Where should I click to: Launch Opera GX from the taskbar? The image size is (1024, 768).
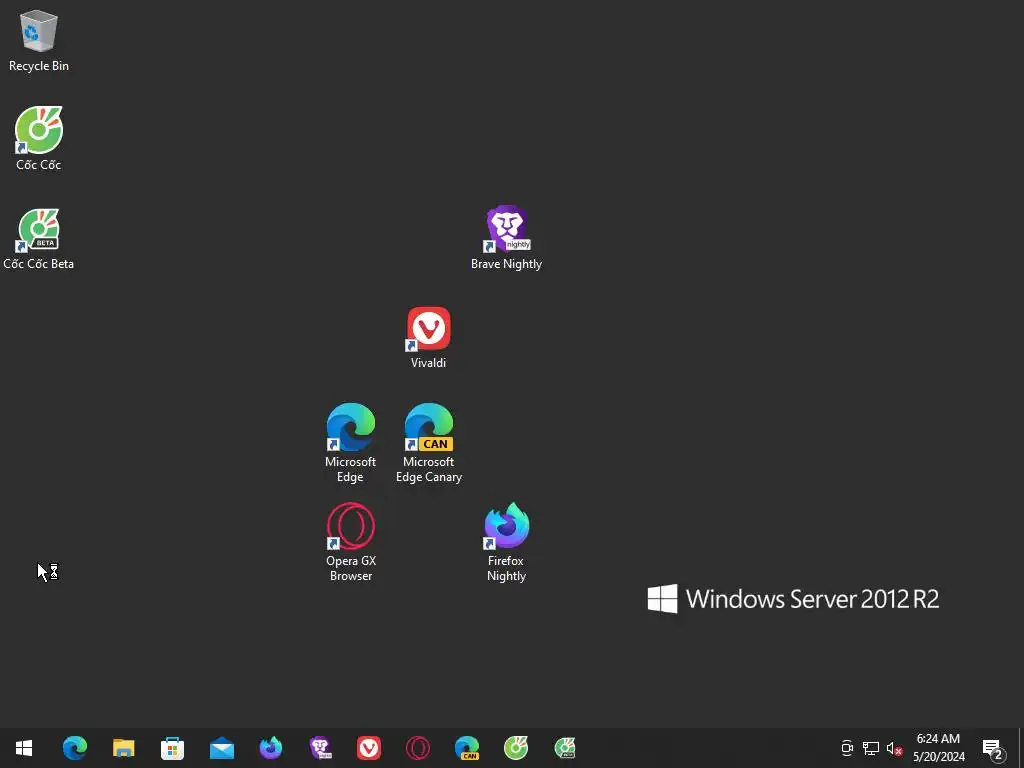click(418, 748)
